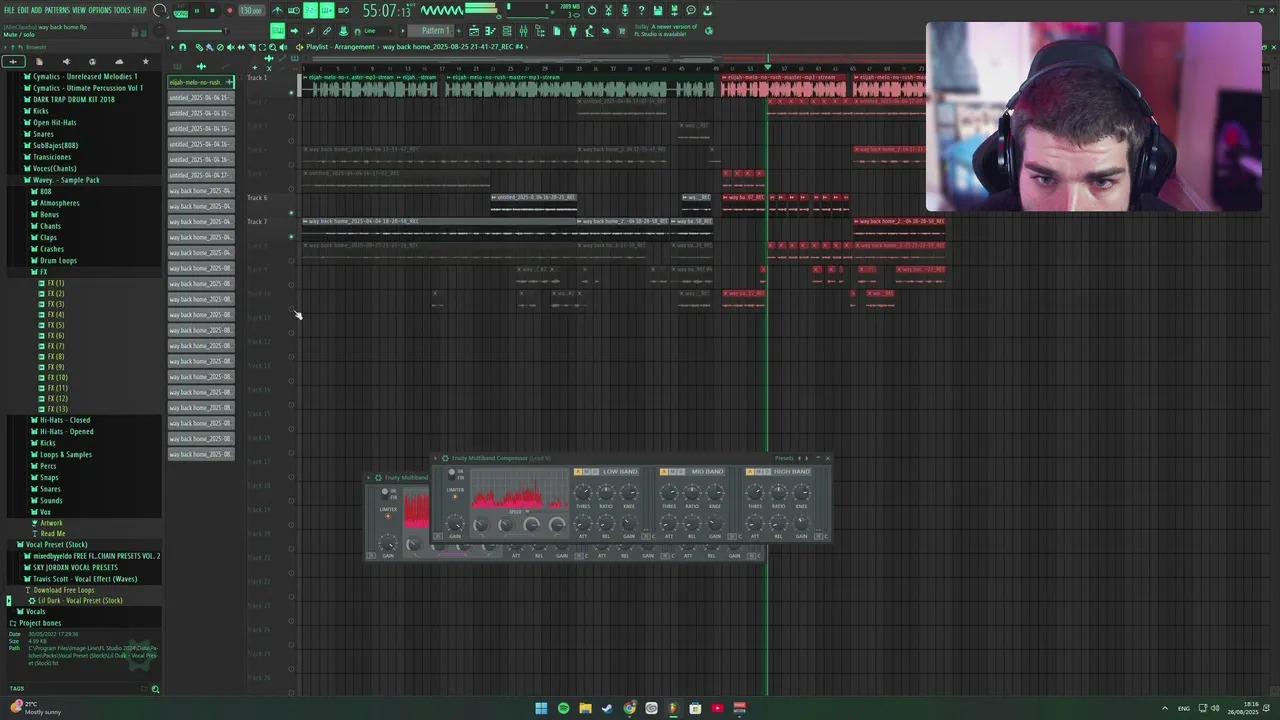This screenshot has height=720, width=1280.
Task: Click the LOW BAND A button
Action: (x=577, y=472)
